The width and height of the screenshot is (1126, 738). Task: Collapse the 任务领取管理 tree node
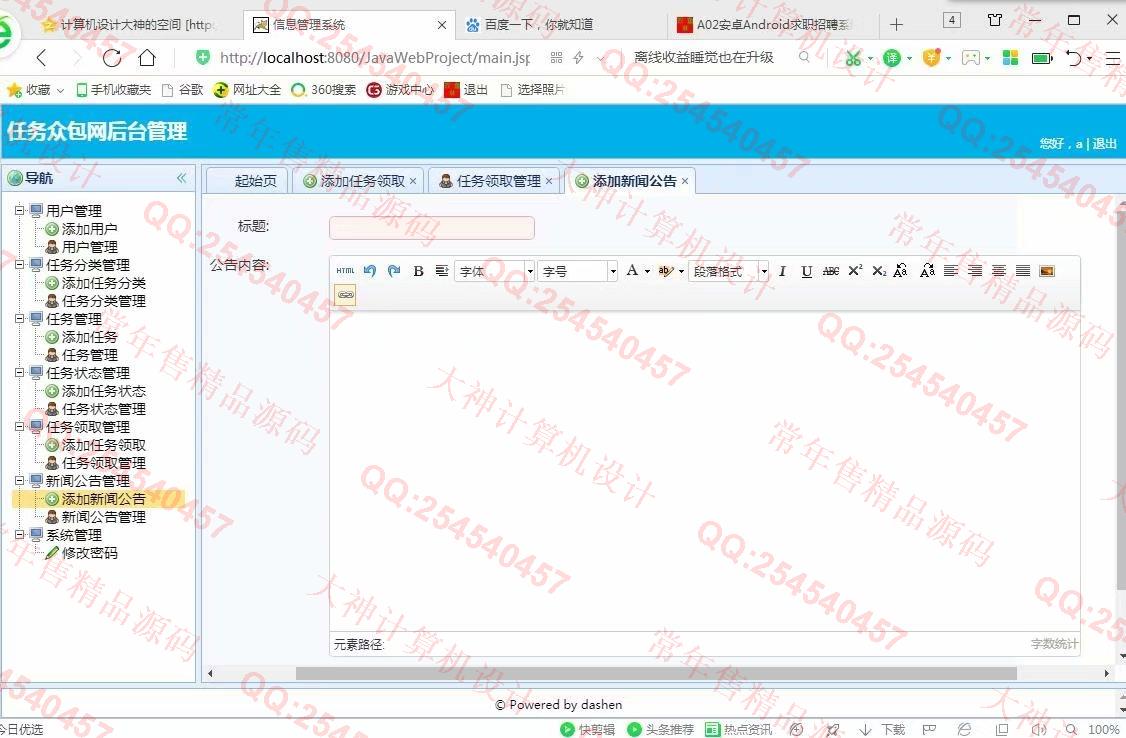[20, 426]
